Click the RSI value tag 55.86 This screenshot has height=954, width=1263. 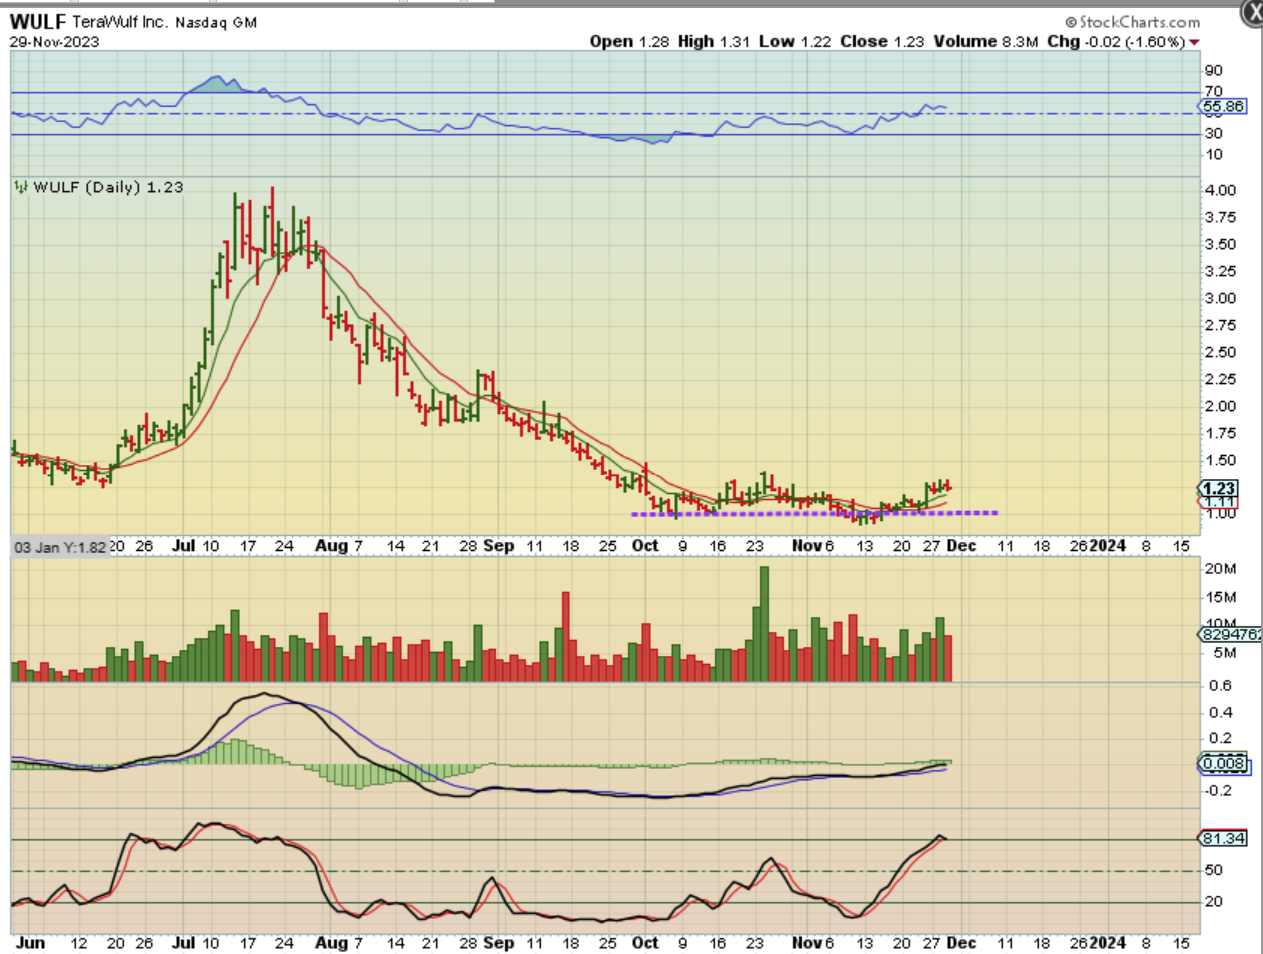[x=1223, y=106]
